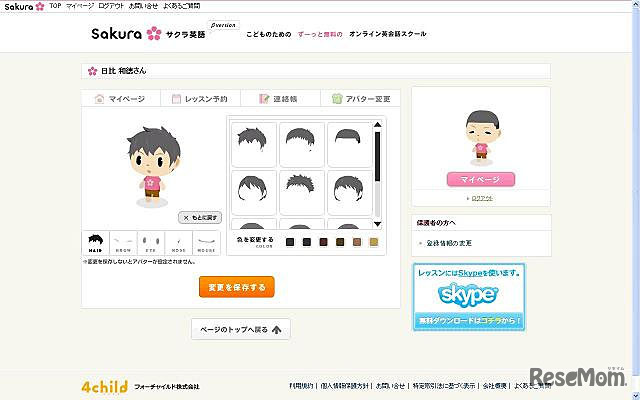The width and height of the screenshot is (640, 400).
Task: Click the orange 変更を保存する button
Action: pos(237,287)
